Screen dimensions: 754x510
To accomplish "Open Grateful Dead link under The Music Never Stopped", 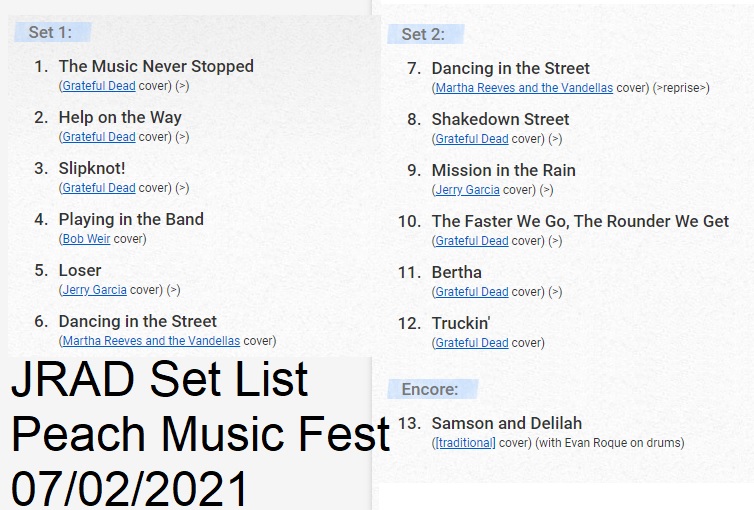I will pos(99,86).
